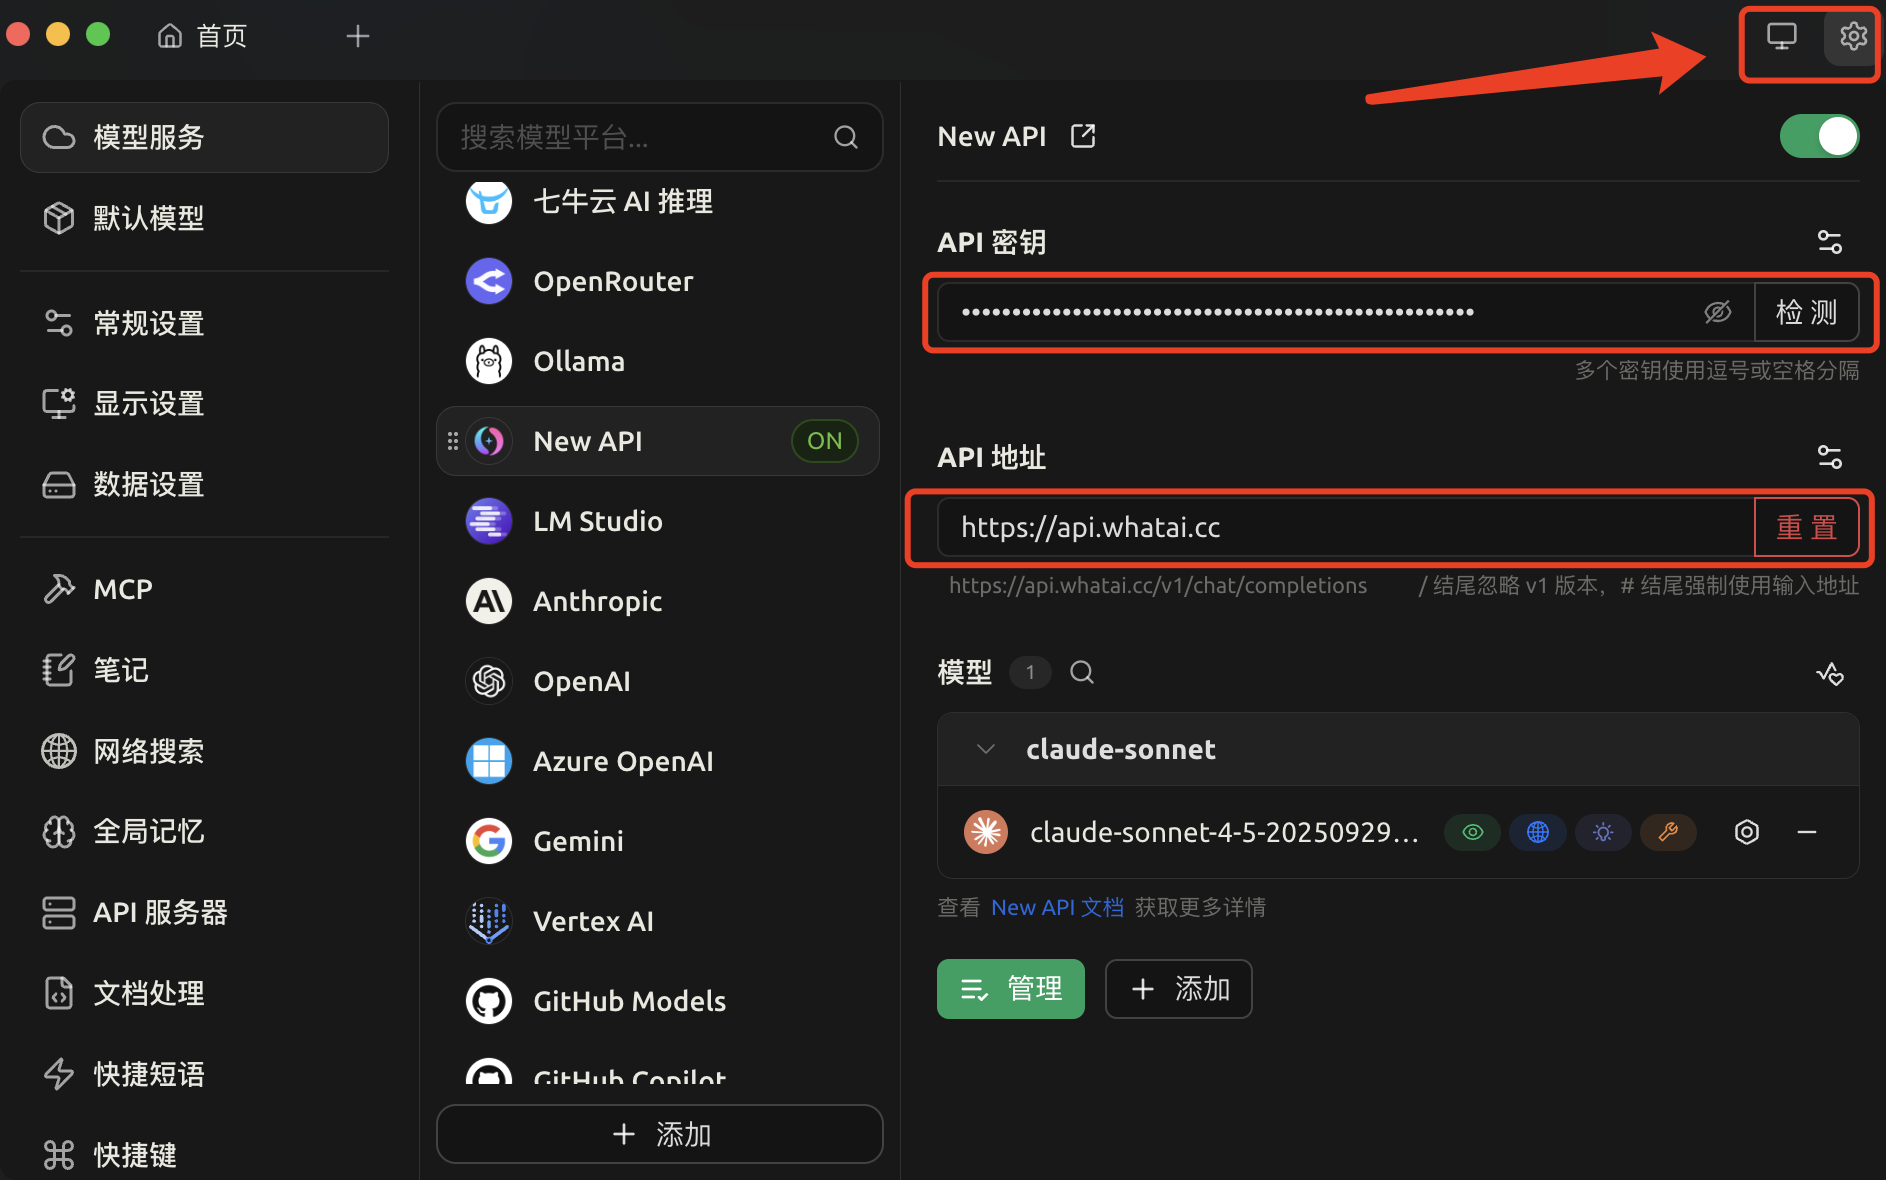
Task: Click 检测 to test the API key
Action: click(x=1806, y=311)
